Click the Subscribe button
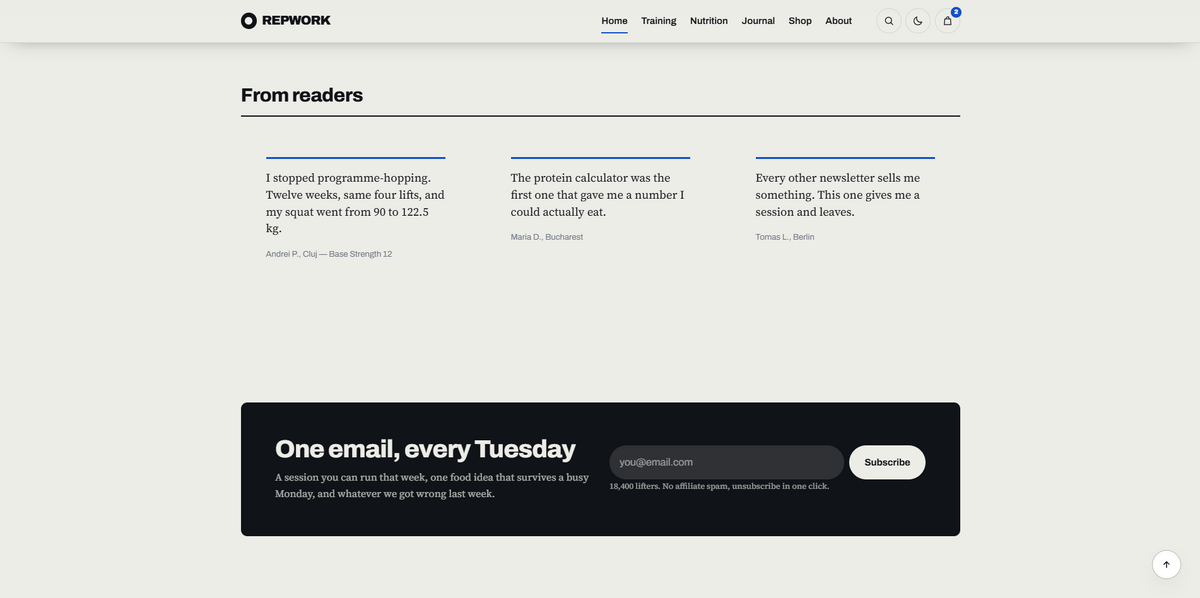Screen dimensions: 1200x598 click(887, 462)
